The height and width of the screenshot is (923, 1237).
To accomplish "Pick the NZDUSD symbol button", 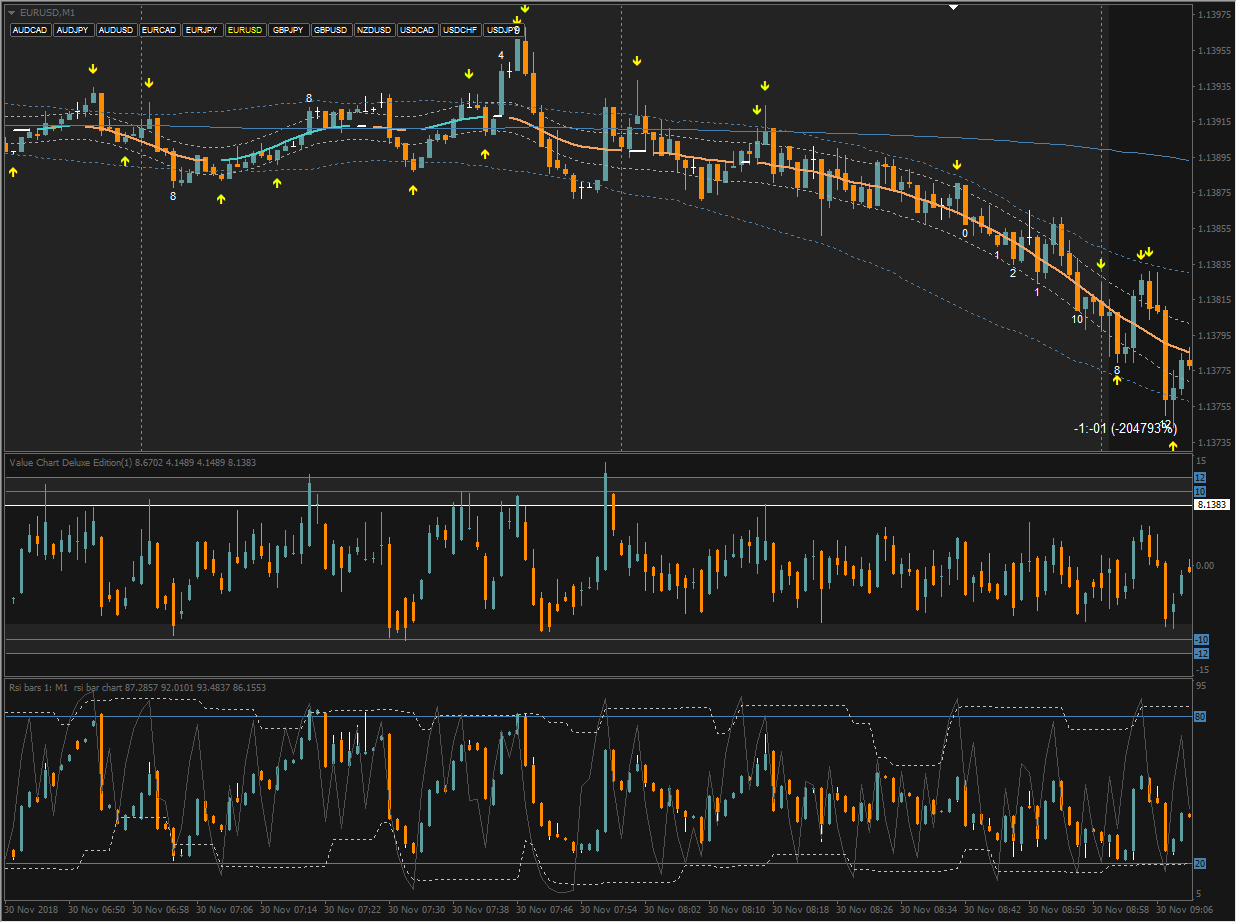I will pos(374,30).
